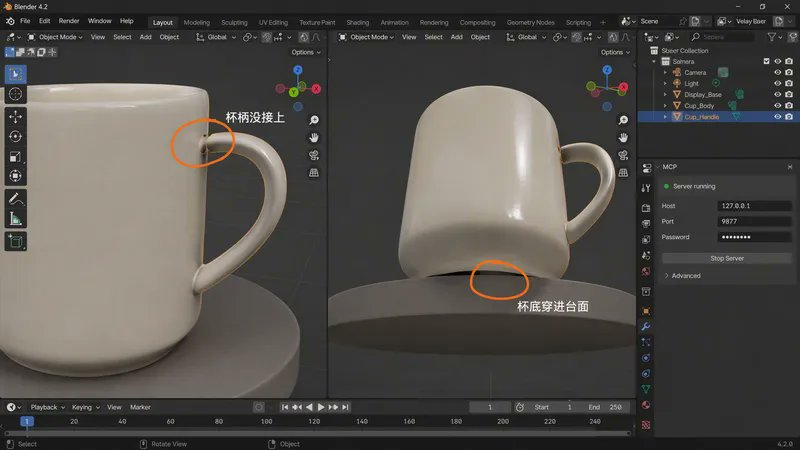Choose the Rotate tool
Screen dimensions: 800x450
click(x=15, y=136)
